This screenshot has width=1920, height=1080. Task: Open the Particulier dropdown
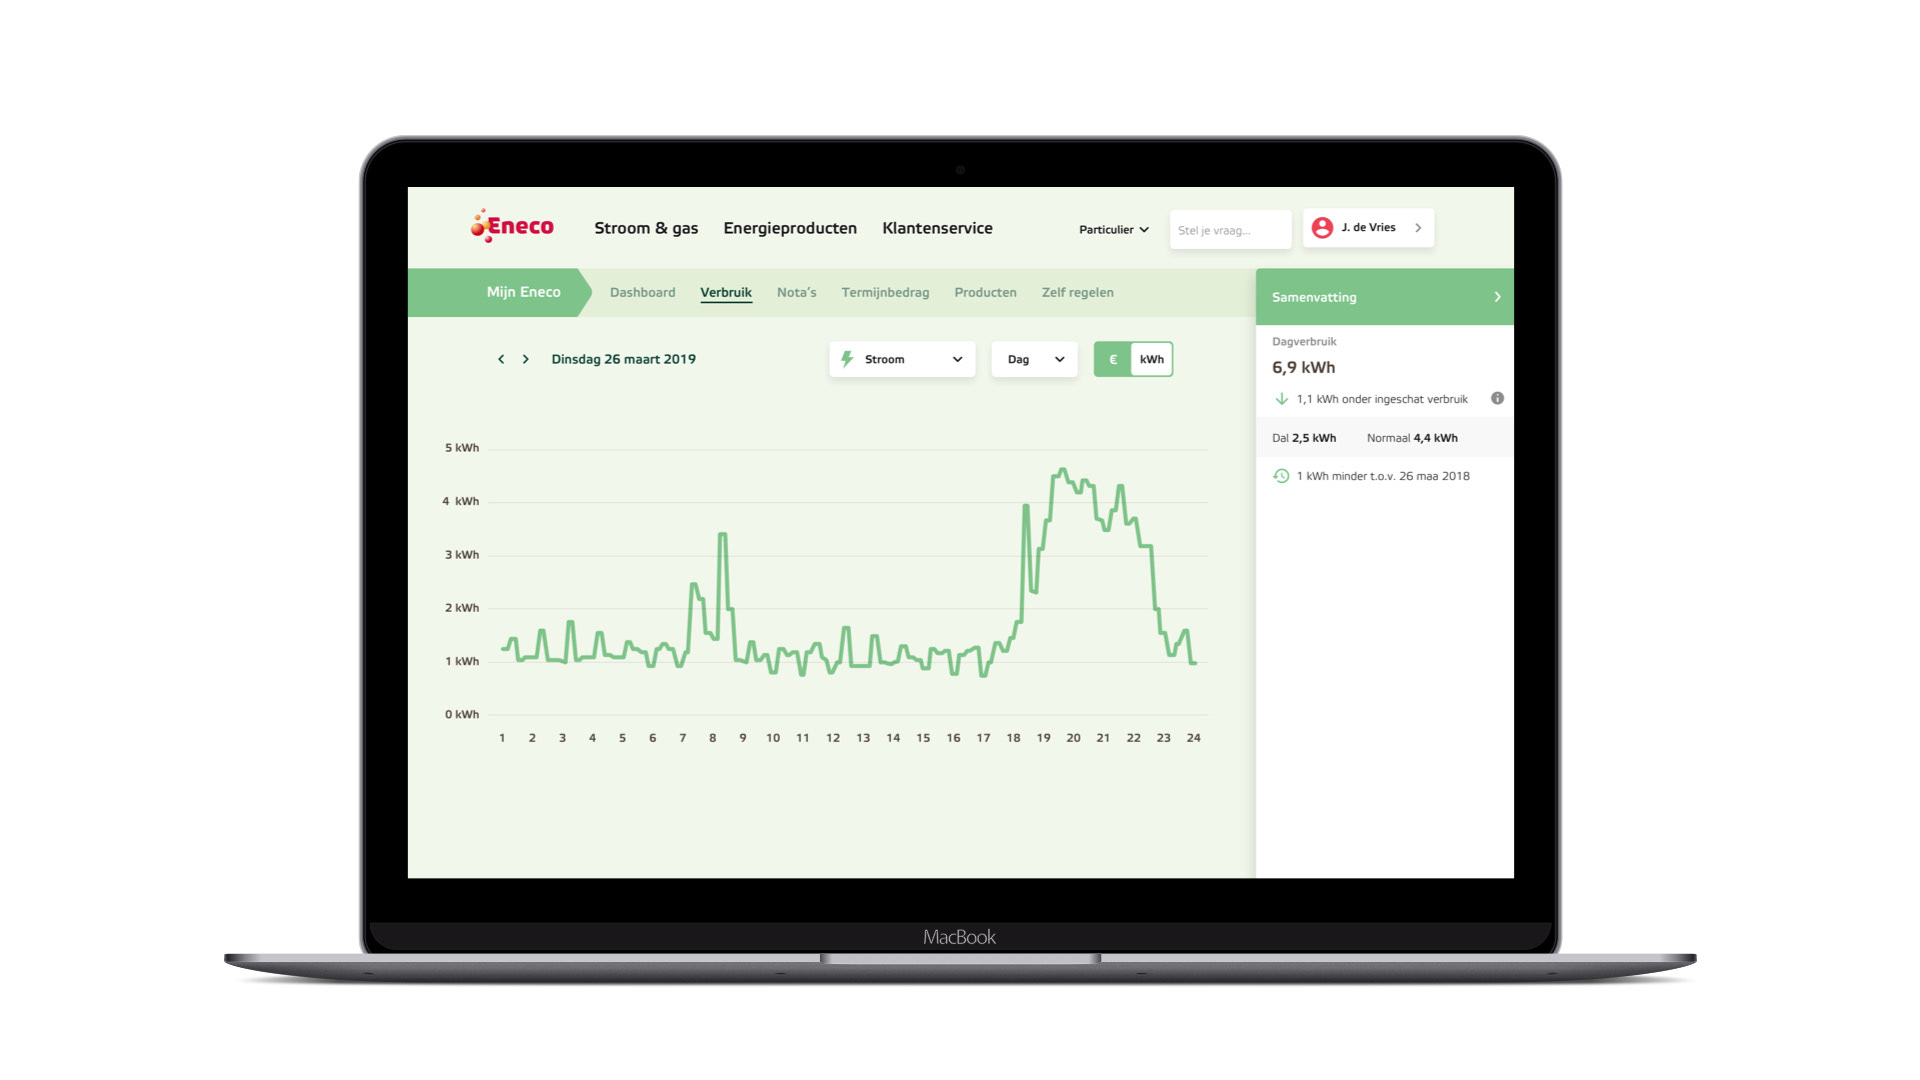[1114, 230]
